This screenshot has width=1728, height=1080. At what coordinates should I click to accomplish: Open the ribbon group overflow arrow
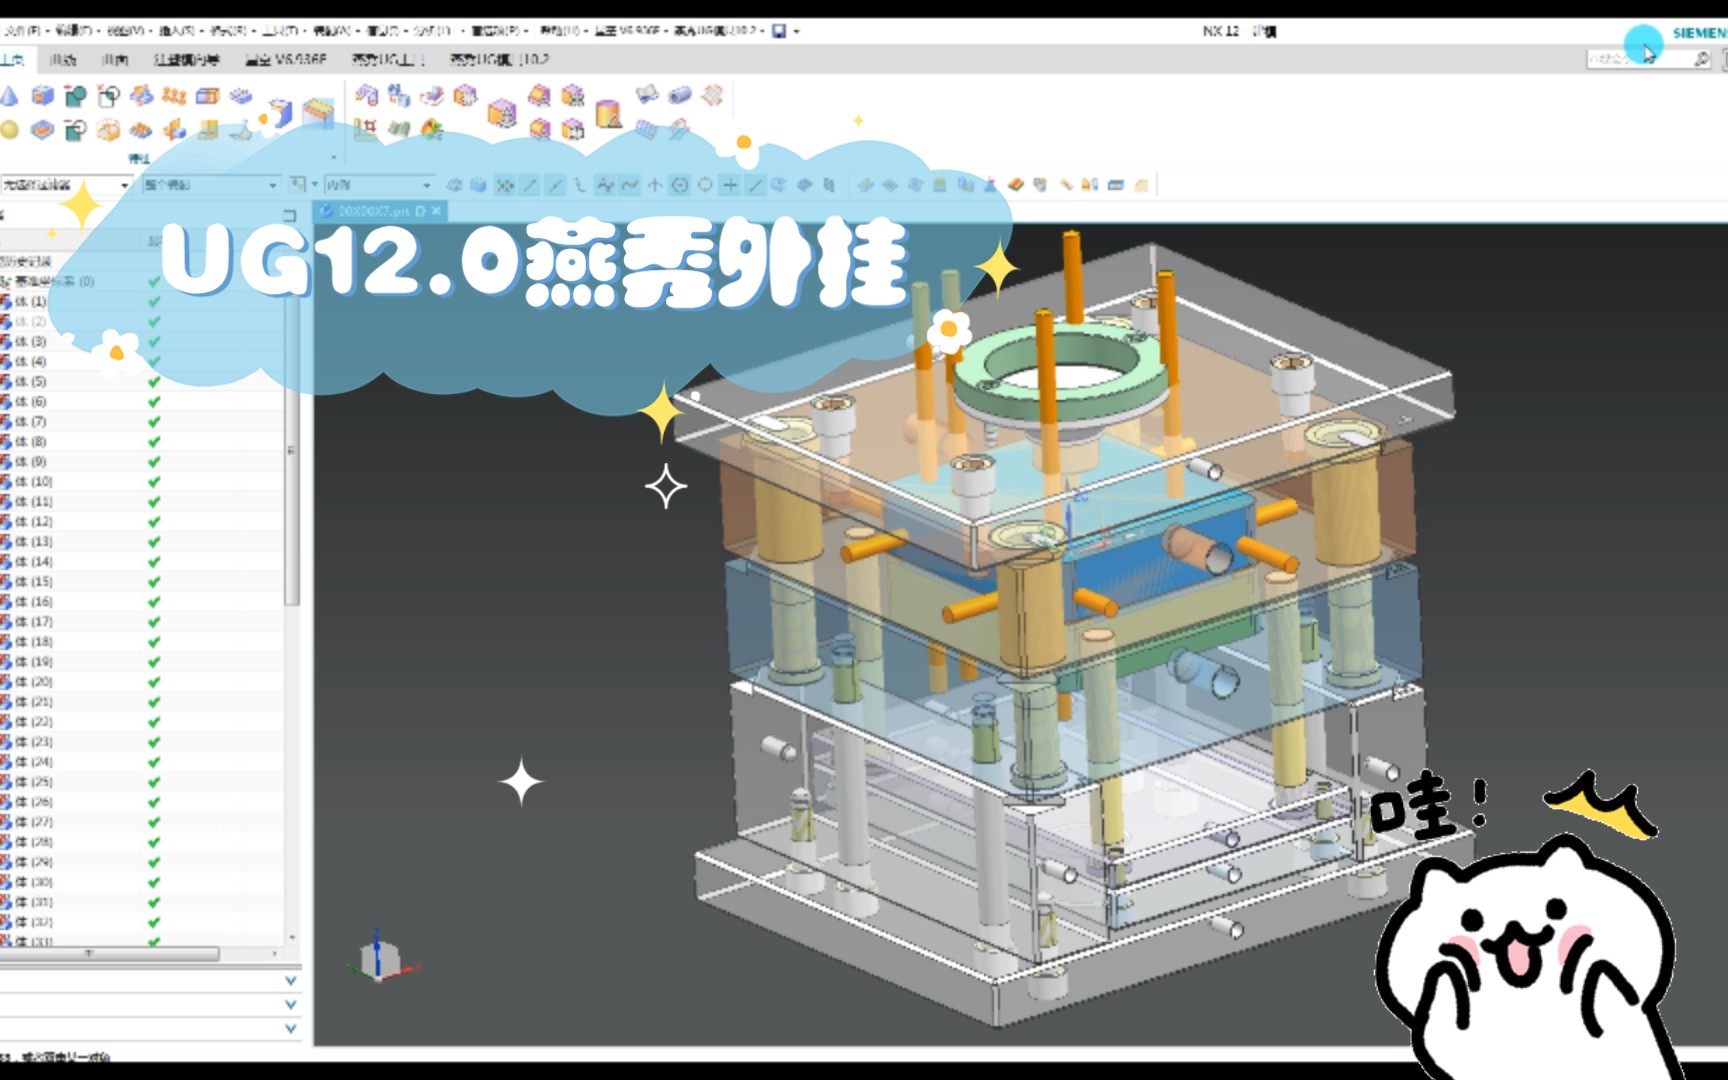click(334, 158)
